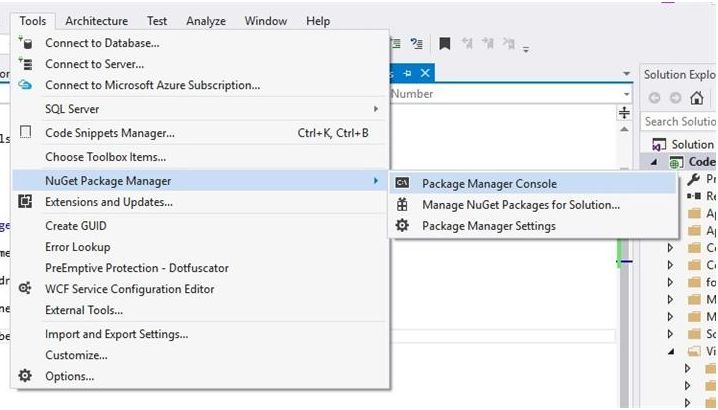718x410 pixels.
Task: Open the toolbar overflow options dropdown
Action: [x=526, y=49]
